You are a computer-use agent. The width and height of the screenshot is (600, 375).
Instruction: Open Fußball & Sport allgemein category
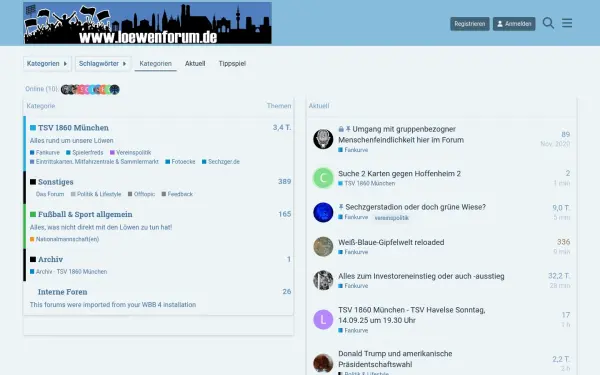tap(85, 214)
